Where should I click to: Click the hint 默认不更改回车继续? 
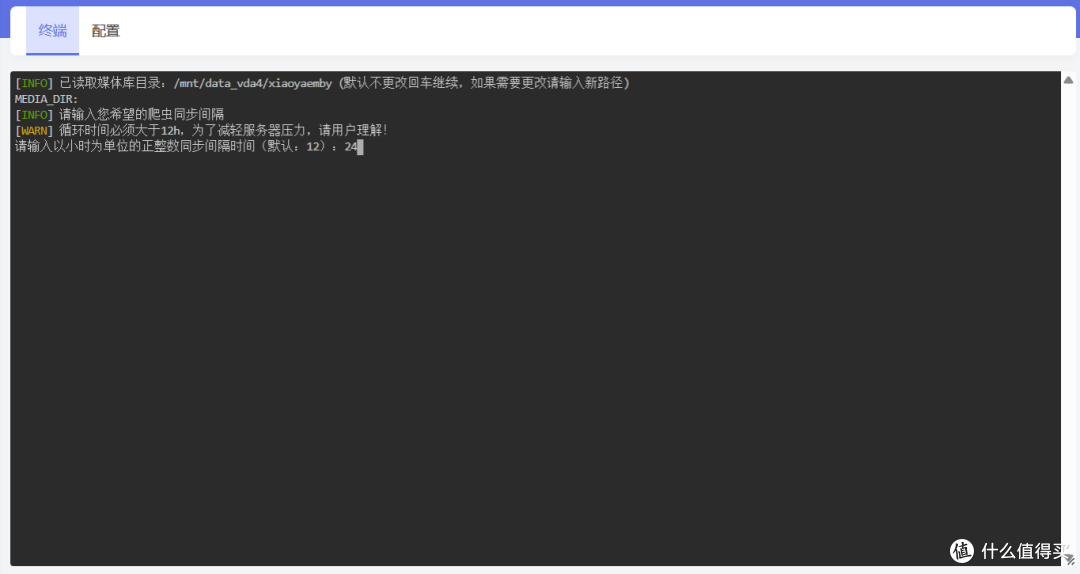(x=401, y=83)
